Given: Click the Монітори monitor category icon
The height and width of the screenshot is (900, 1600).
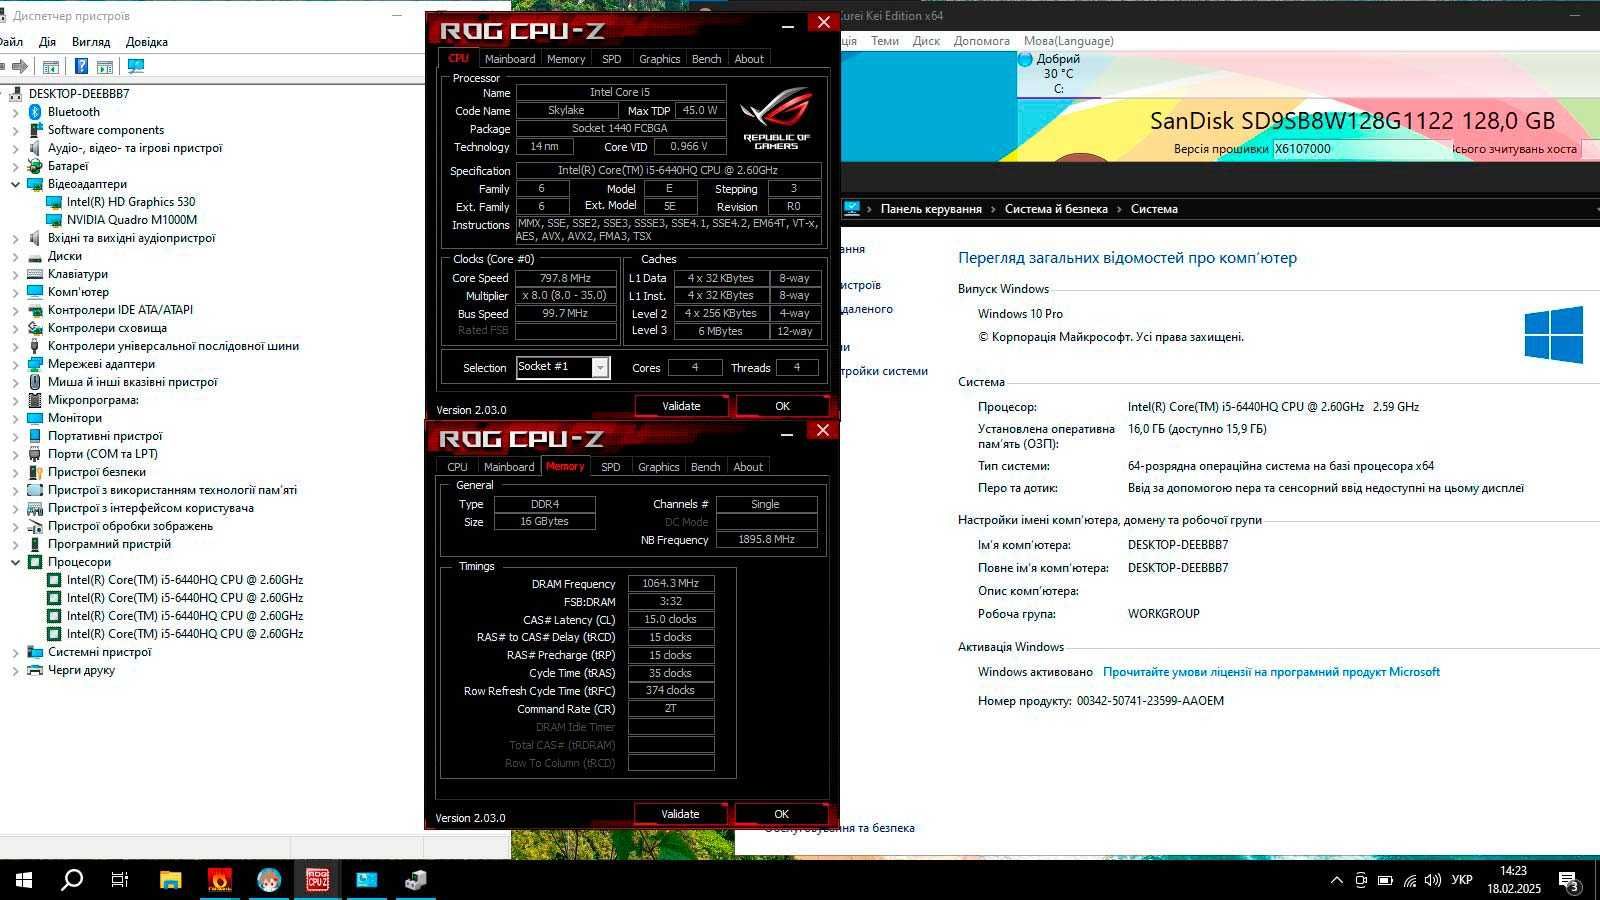Looking at the screenshot, I should (x=35, y=418).
